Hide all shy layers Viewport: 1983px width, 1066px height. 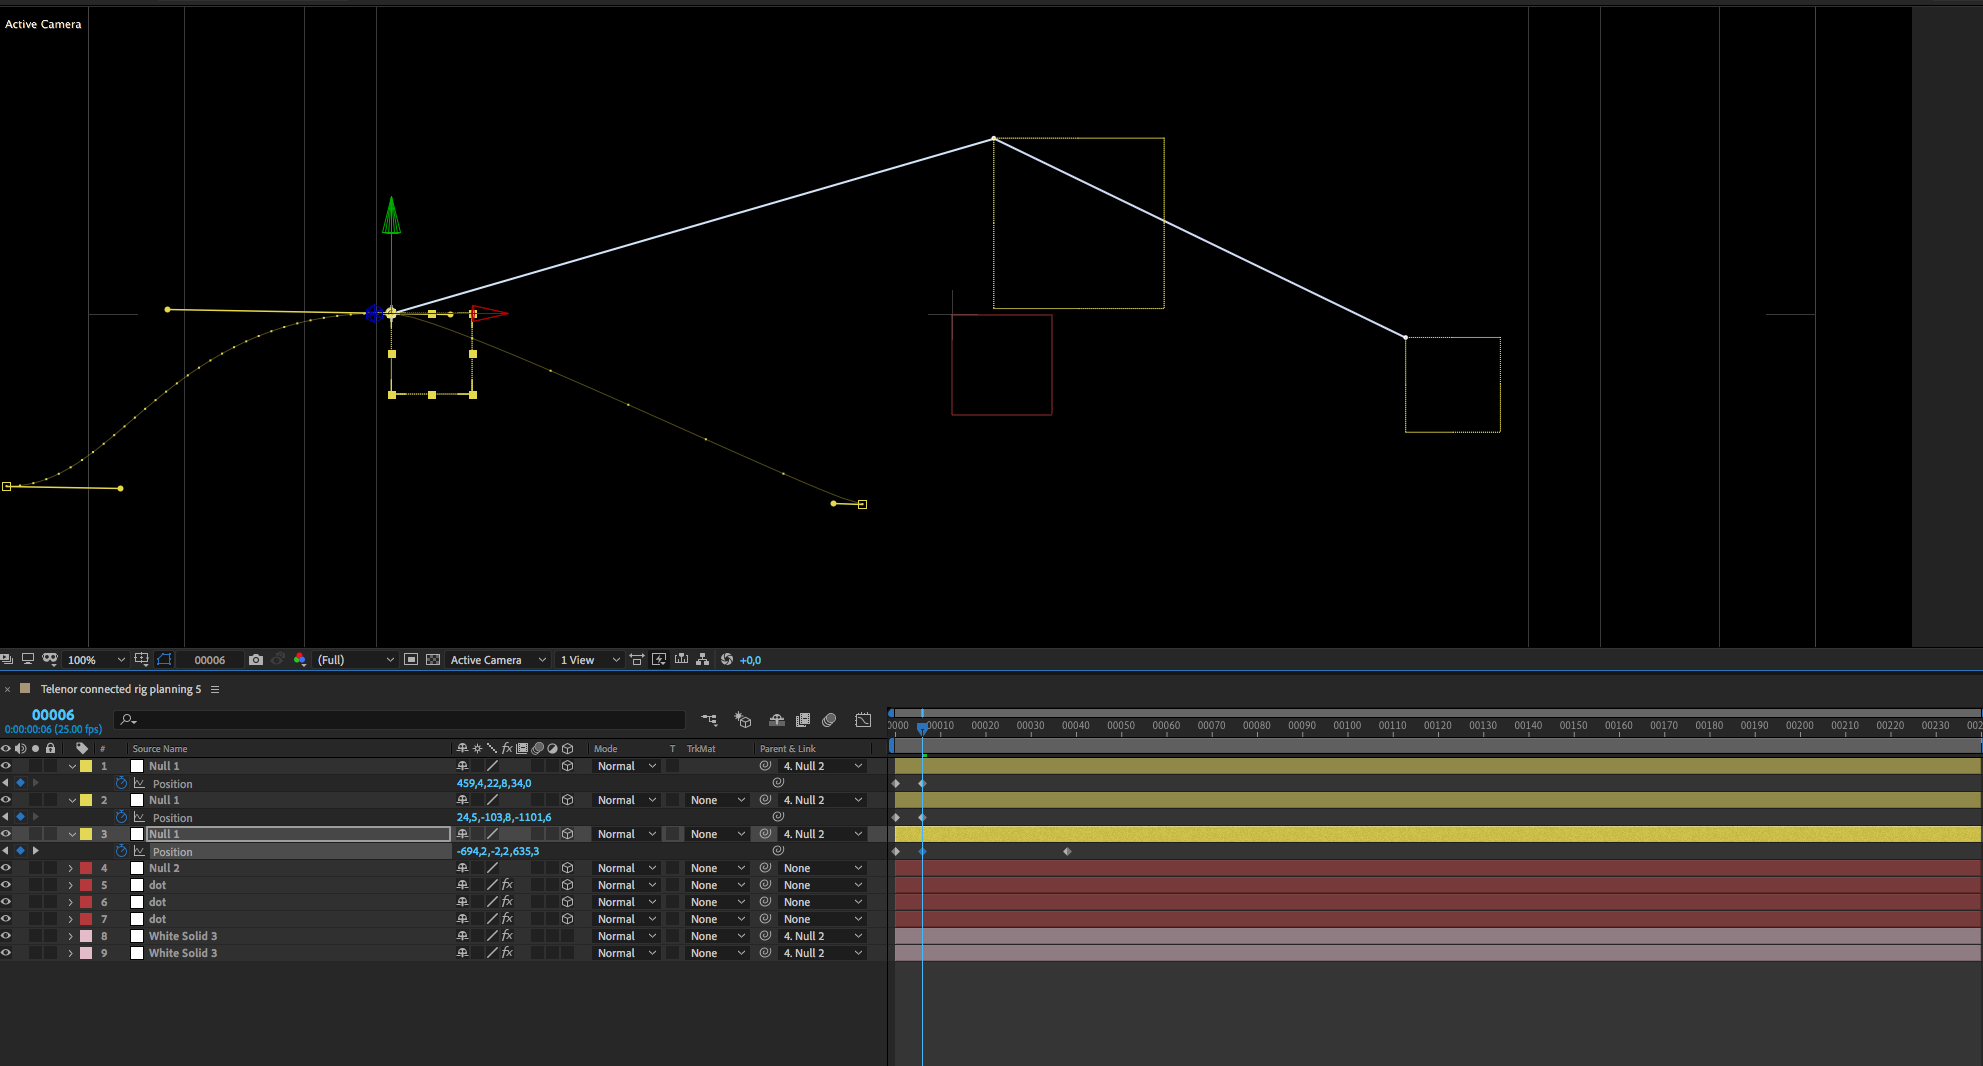click(x=776, y=720)
